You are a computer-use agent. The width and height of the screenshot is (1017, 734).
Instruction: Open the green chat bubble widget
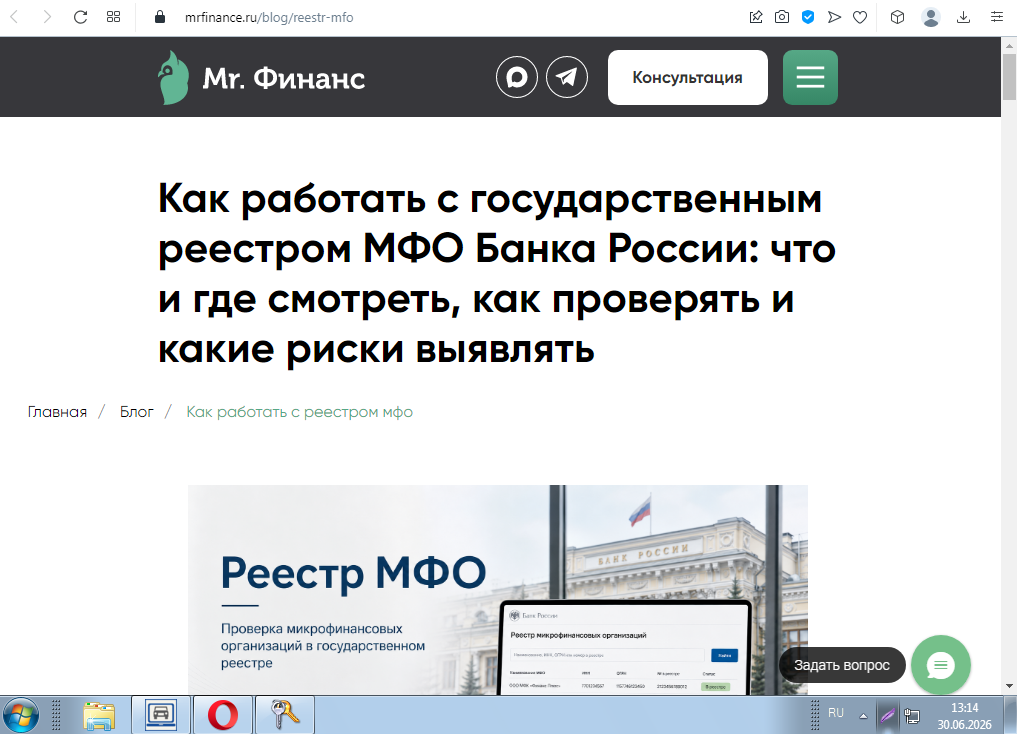click(x=940, y=665)
